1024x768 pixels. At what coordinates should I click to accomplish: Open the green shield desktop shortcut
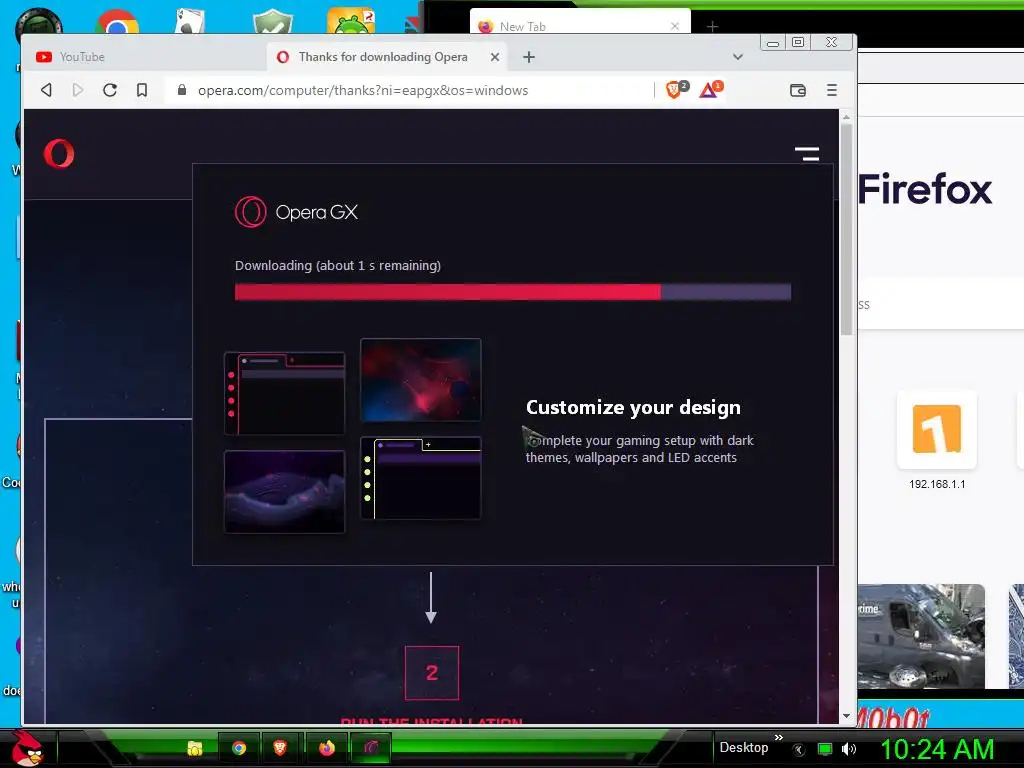[273, 21]
